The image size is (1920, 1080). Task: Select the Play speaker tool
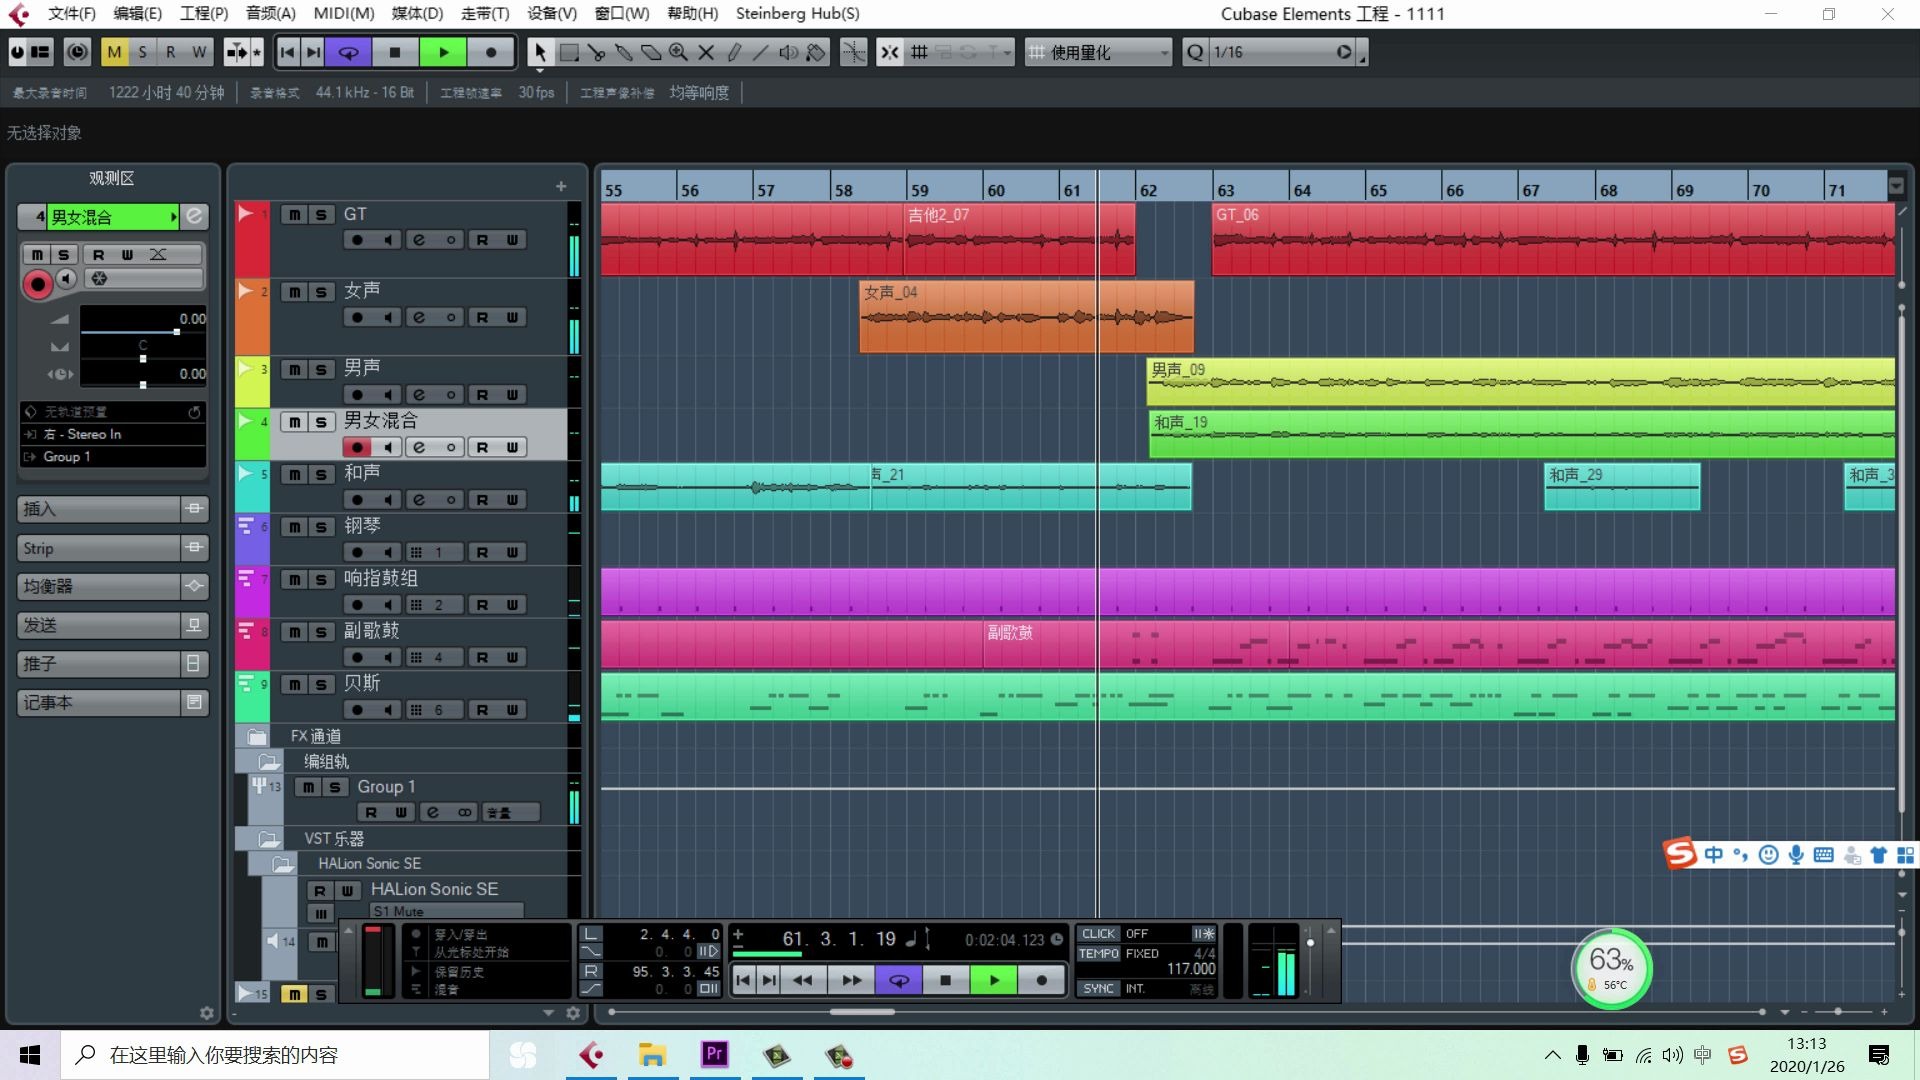click(789, 52)
